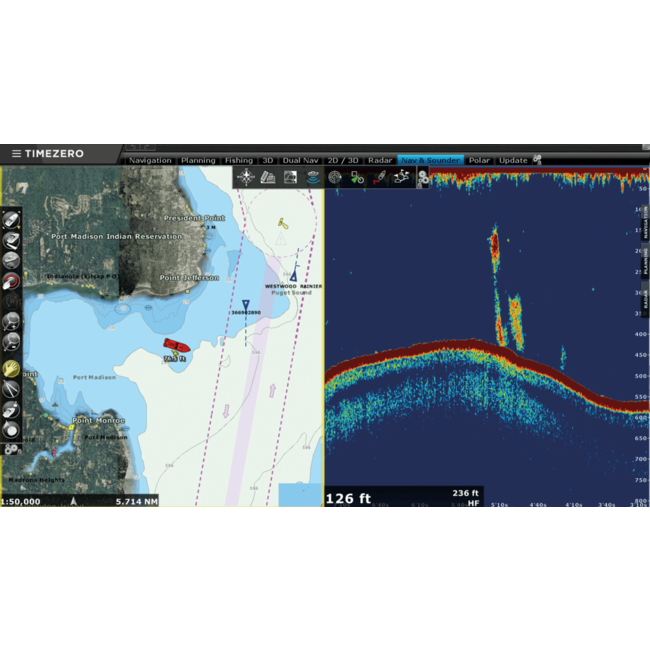Switch to the Navigation workspace tab

coord(150,160)
